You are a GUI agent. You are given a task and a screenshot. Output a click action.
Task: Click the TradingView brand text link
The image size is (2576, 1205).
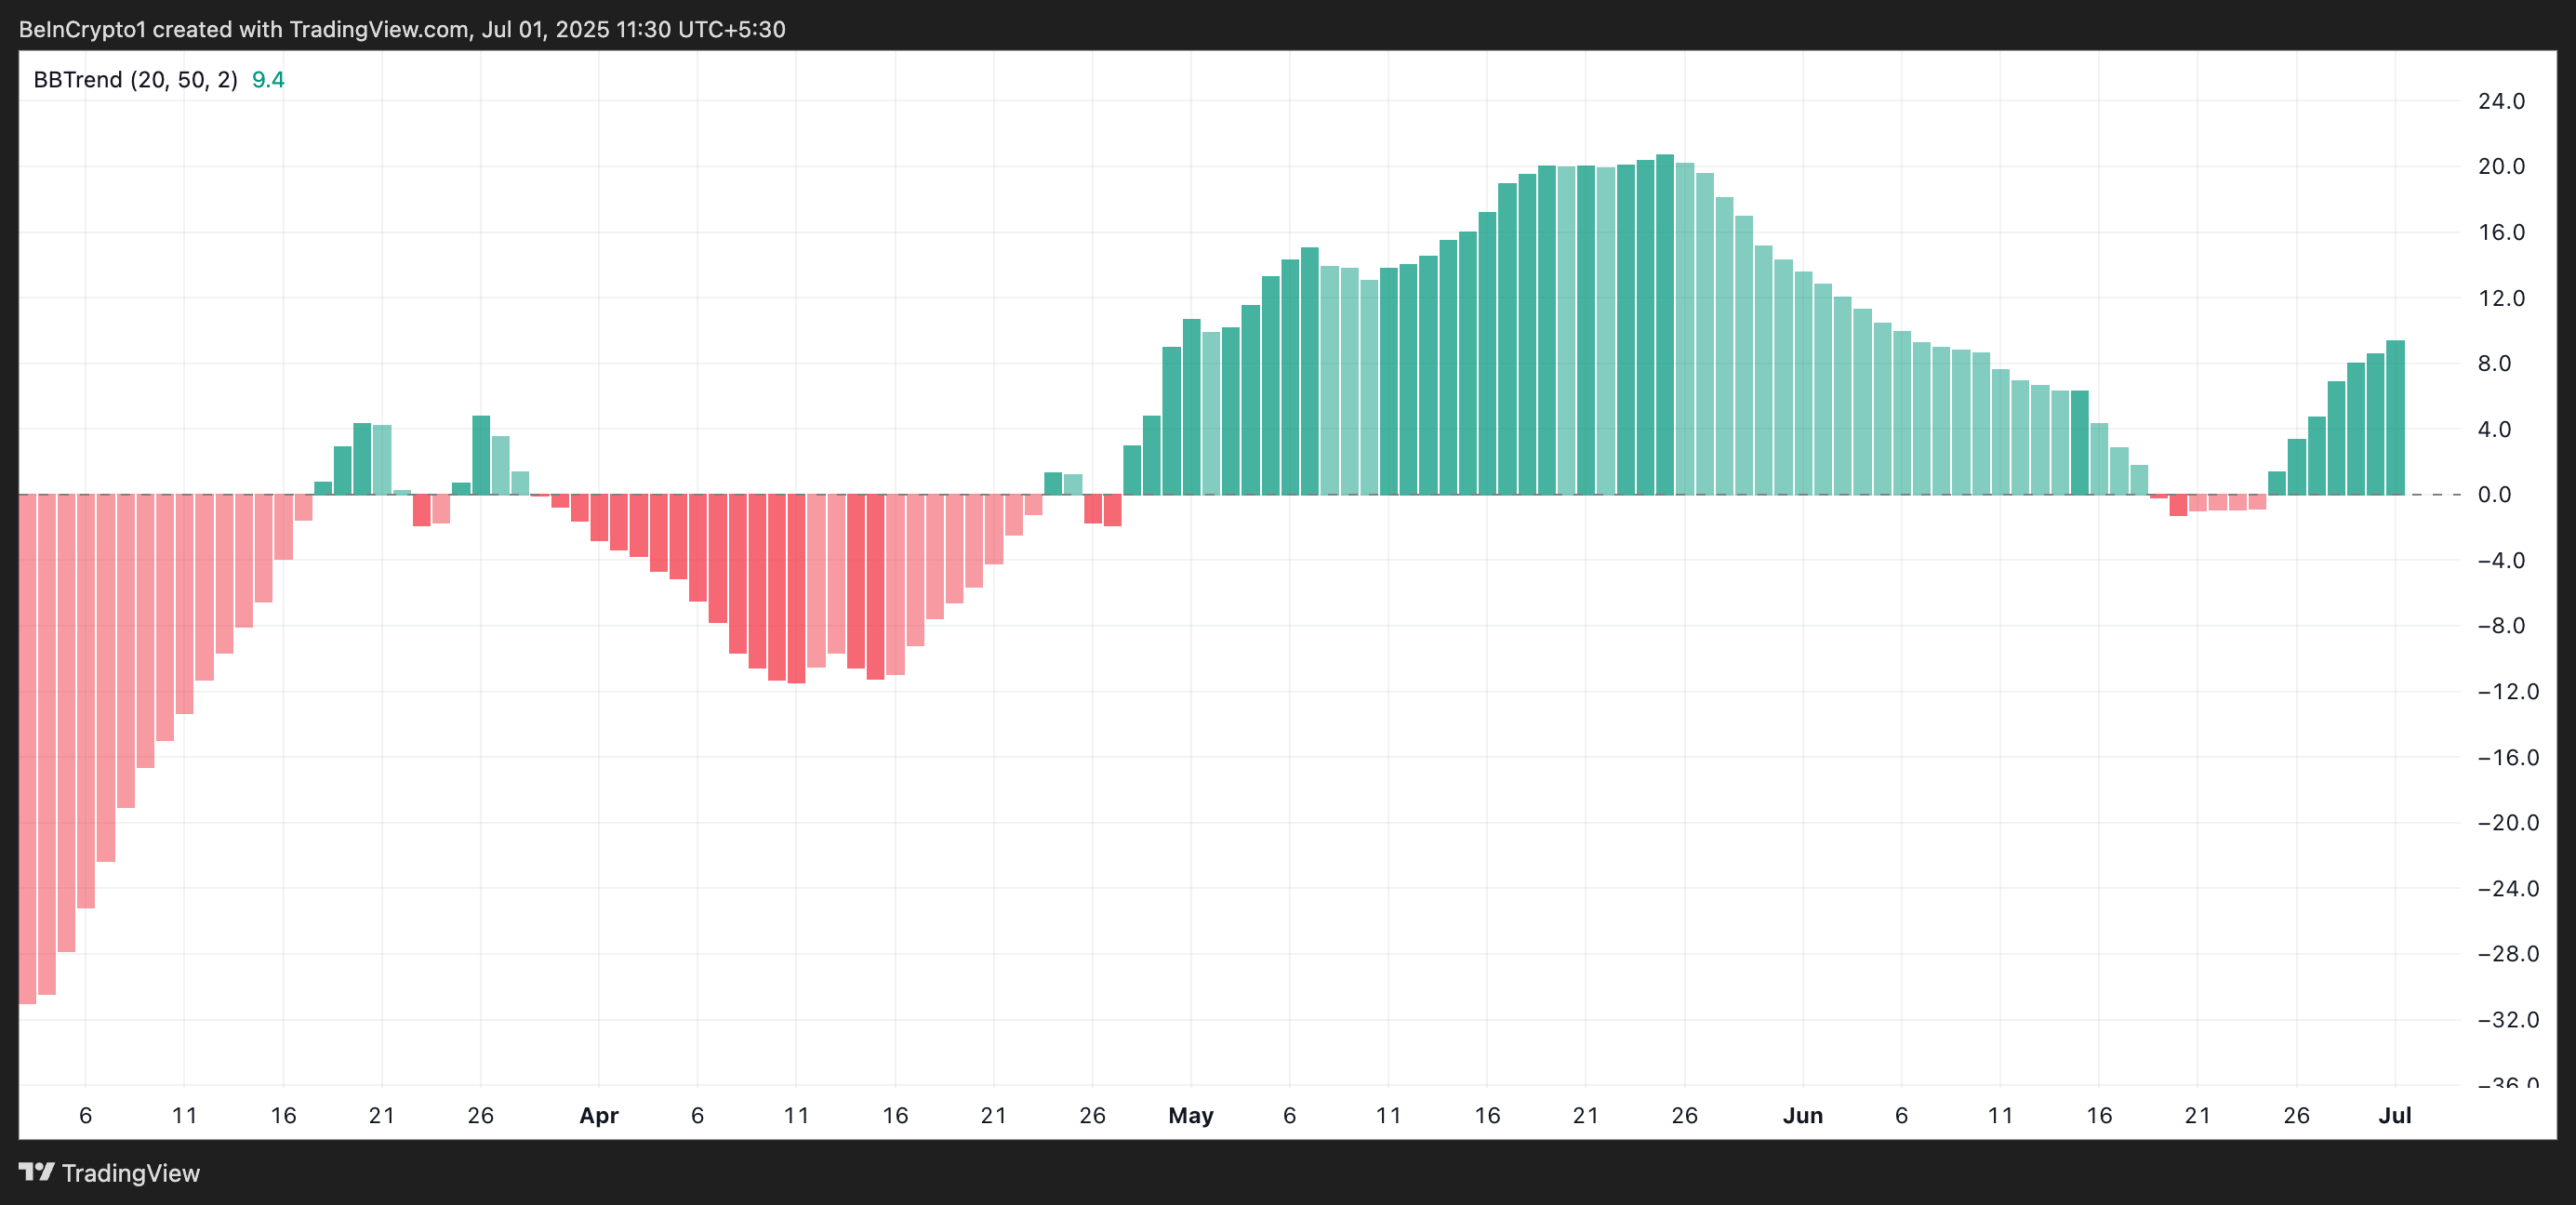pos(130,1173)
